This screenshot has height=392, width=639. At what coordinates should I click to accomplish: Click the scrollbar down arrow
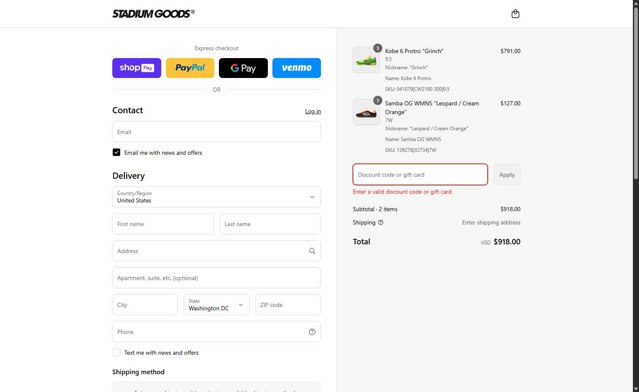[x=636, y=389]
